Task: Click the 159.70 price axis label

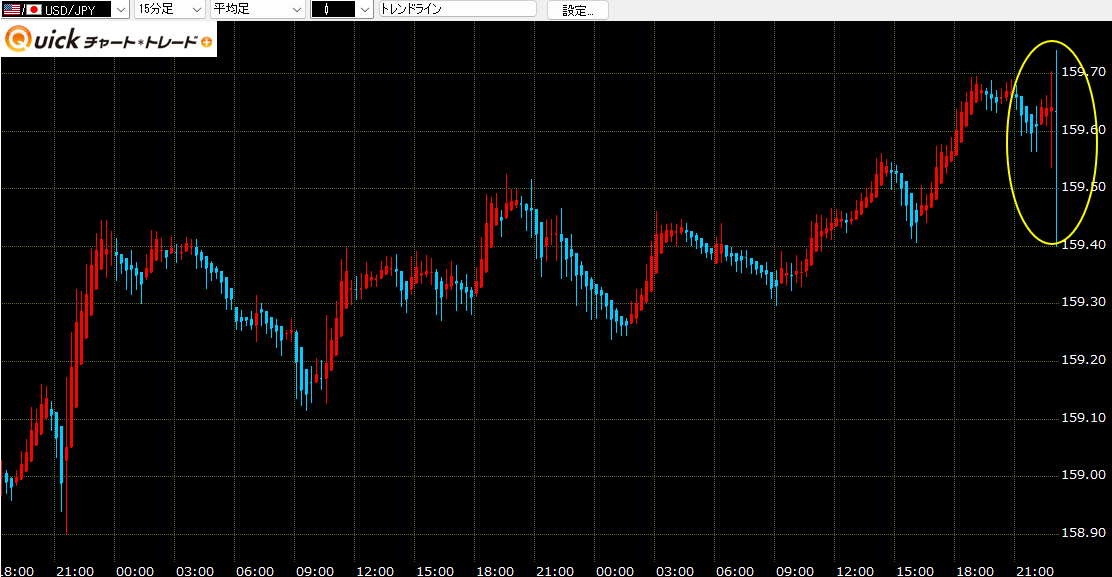Action: coord(1083,72)
